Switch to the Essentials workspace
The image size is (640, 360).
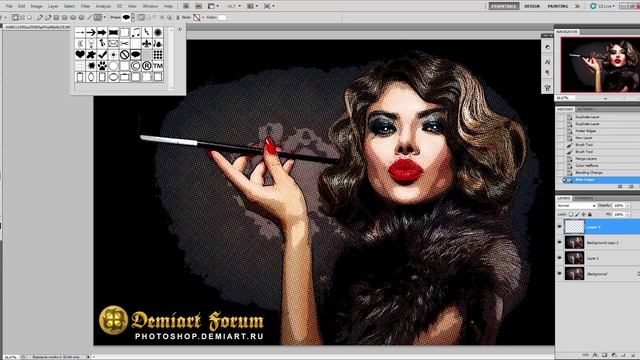click(504, 6)
